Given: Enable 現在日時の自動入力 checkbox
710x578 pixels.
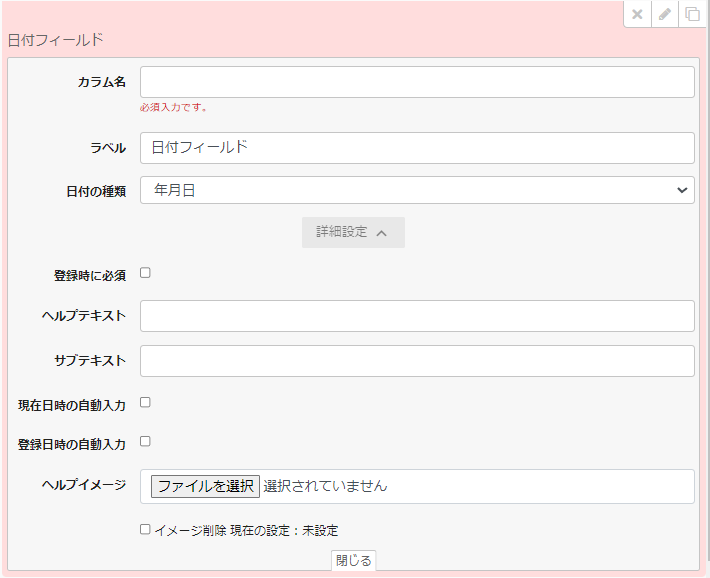Looking at the screenshot, I should pyautogui.click(x=145, y=403).
